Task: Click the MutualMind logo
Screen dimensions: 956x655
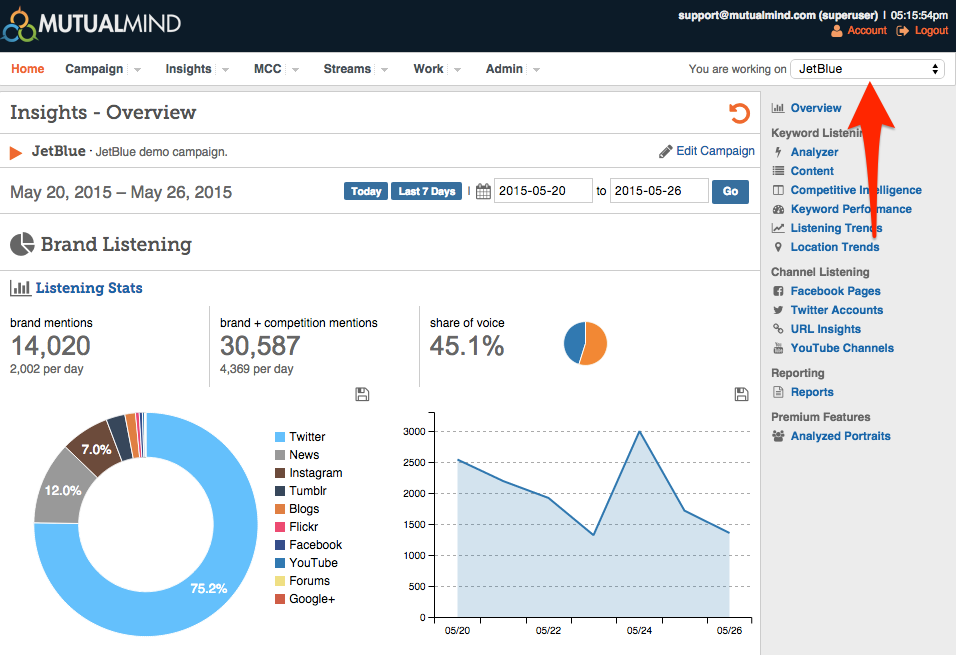Action: [91, 24]
